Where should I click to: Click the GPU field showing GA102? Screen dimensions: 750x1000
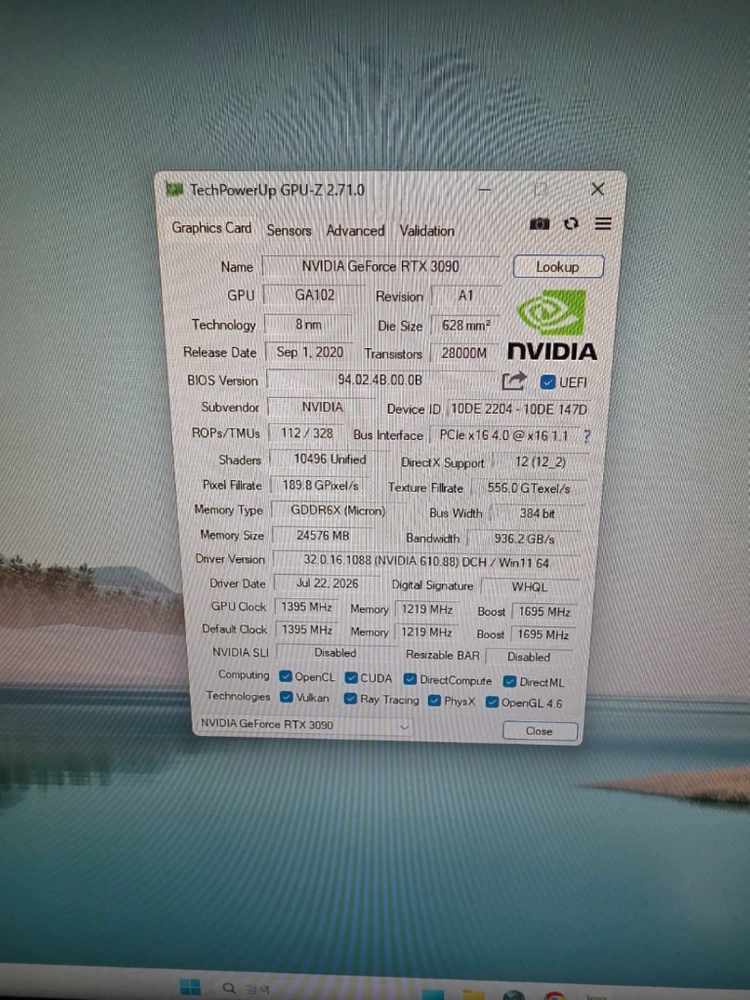coord(314,295)
